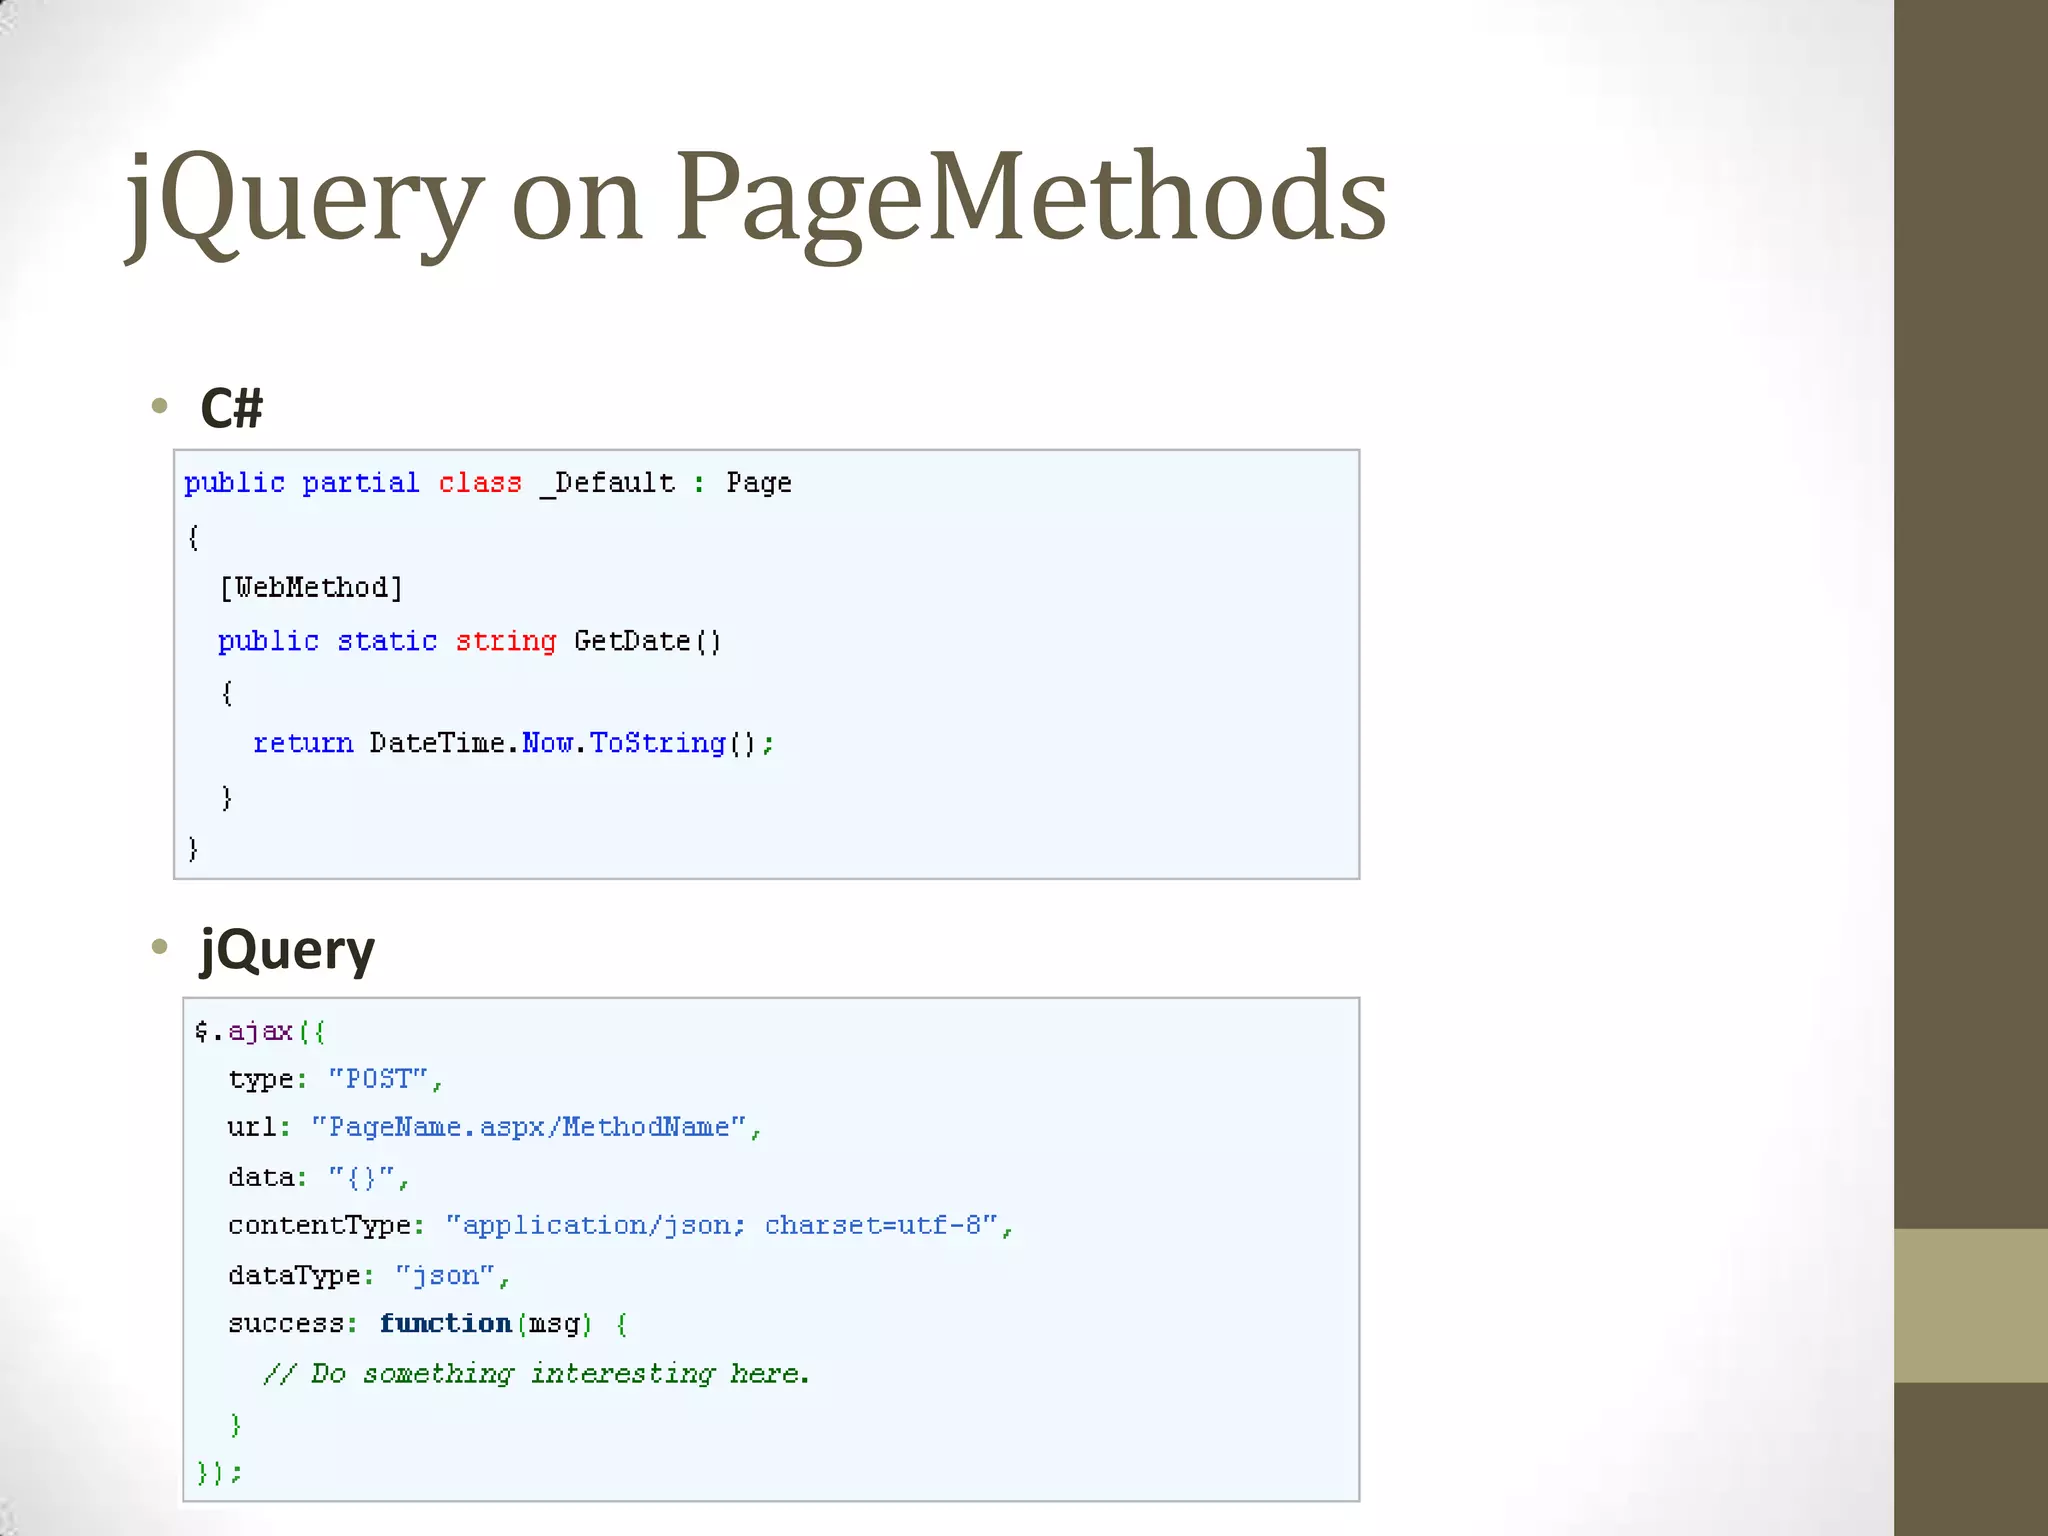Select the 'C#' bullet heading
The width and height of the screenshot is (2048, 1536).
pos(231,408)
